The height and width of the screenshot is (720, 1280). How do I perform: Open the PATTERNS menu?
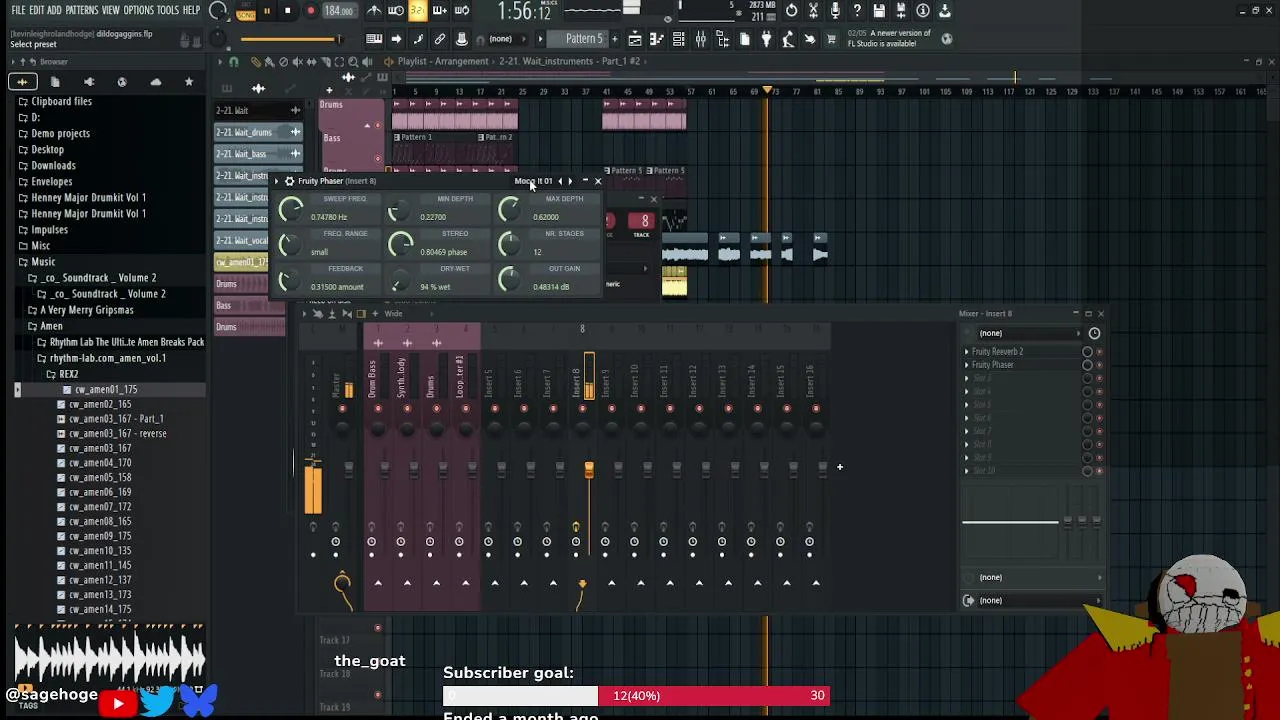pyautogui.click(x=82, y=11)
